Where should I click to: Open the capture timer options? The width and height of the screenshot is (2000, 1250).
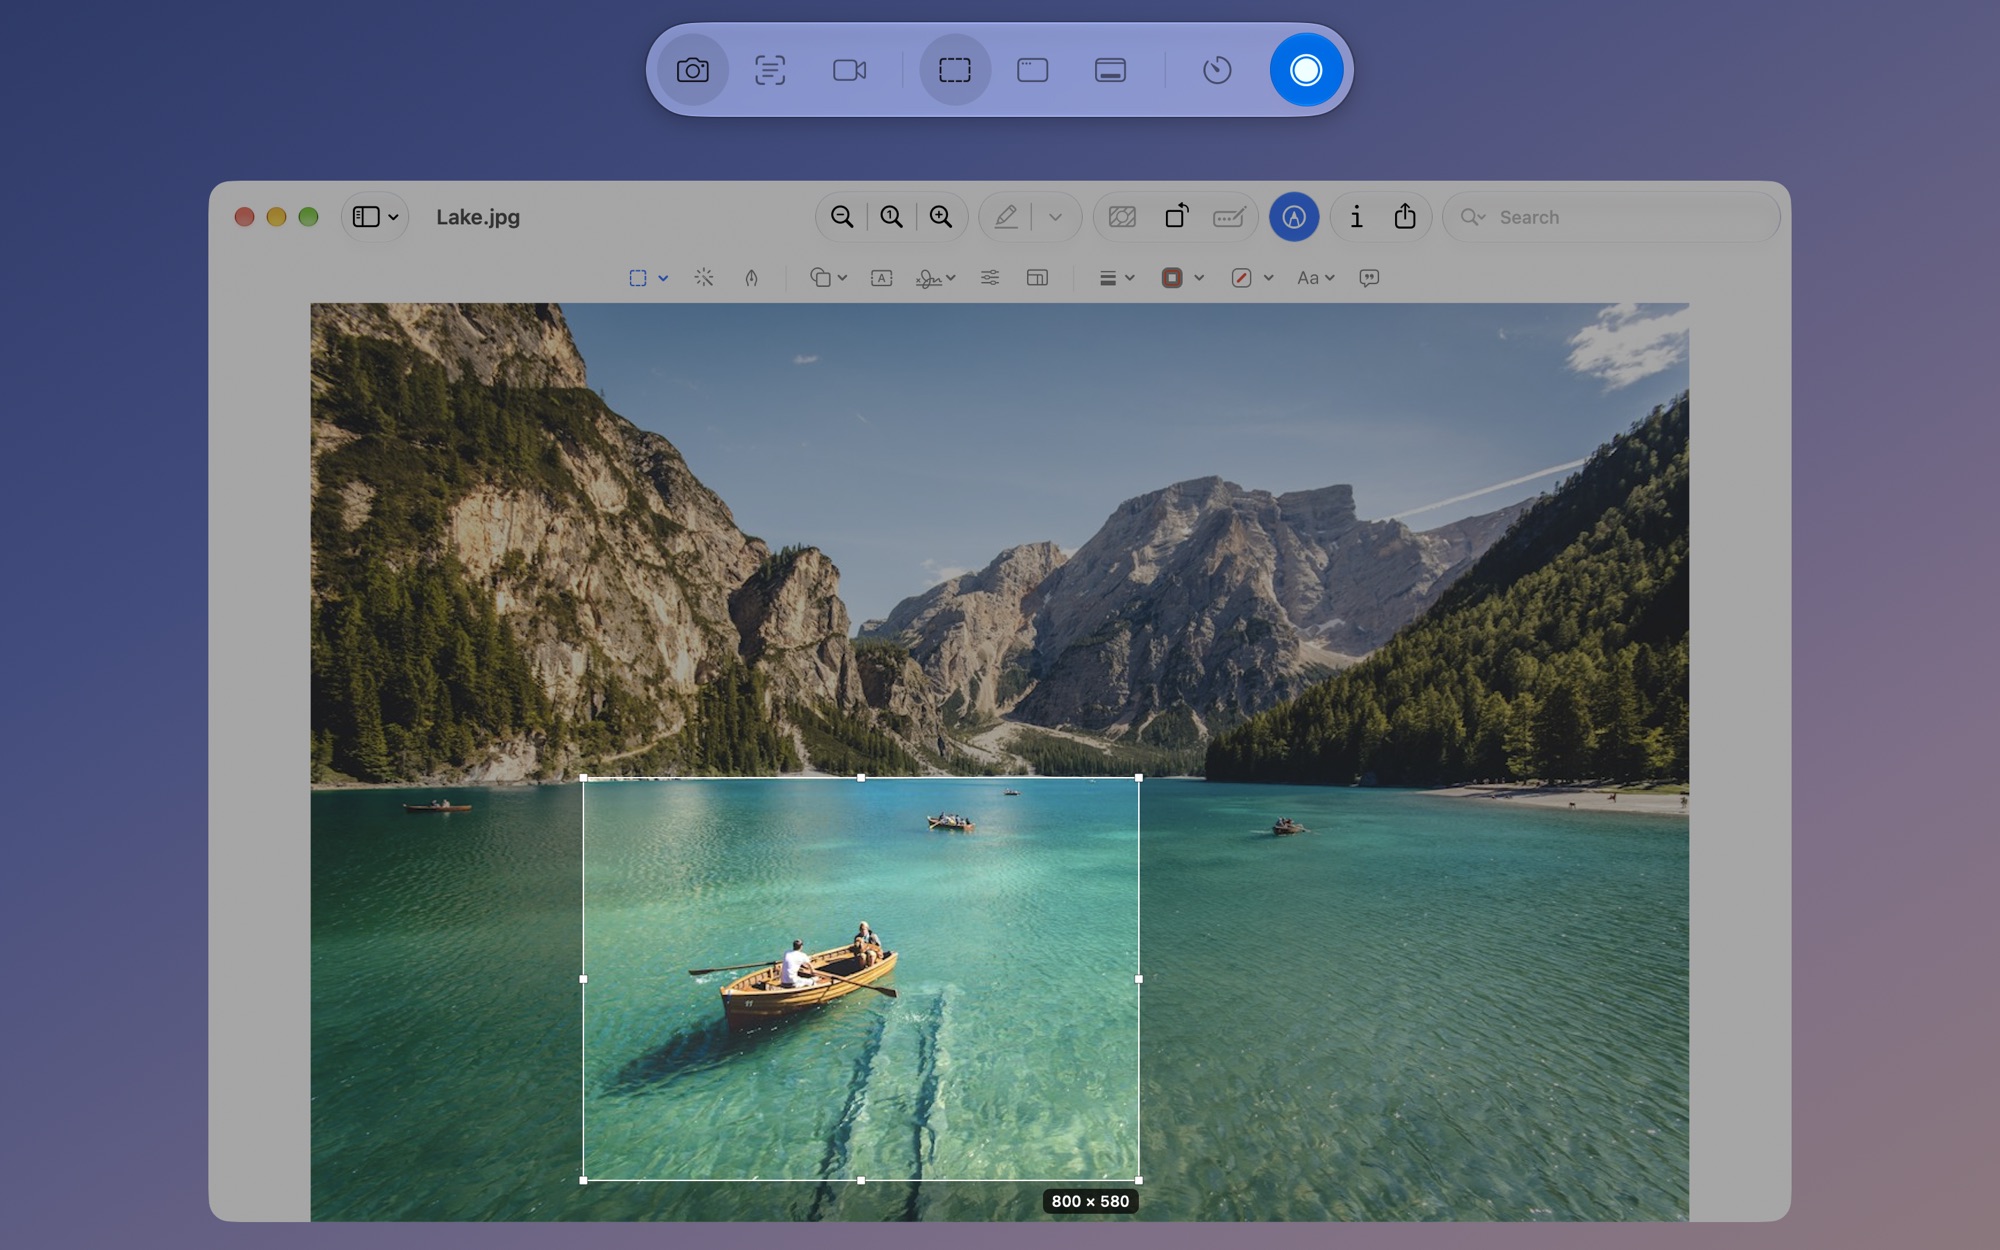[1217, 70]
